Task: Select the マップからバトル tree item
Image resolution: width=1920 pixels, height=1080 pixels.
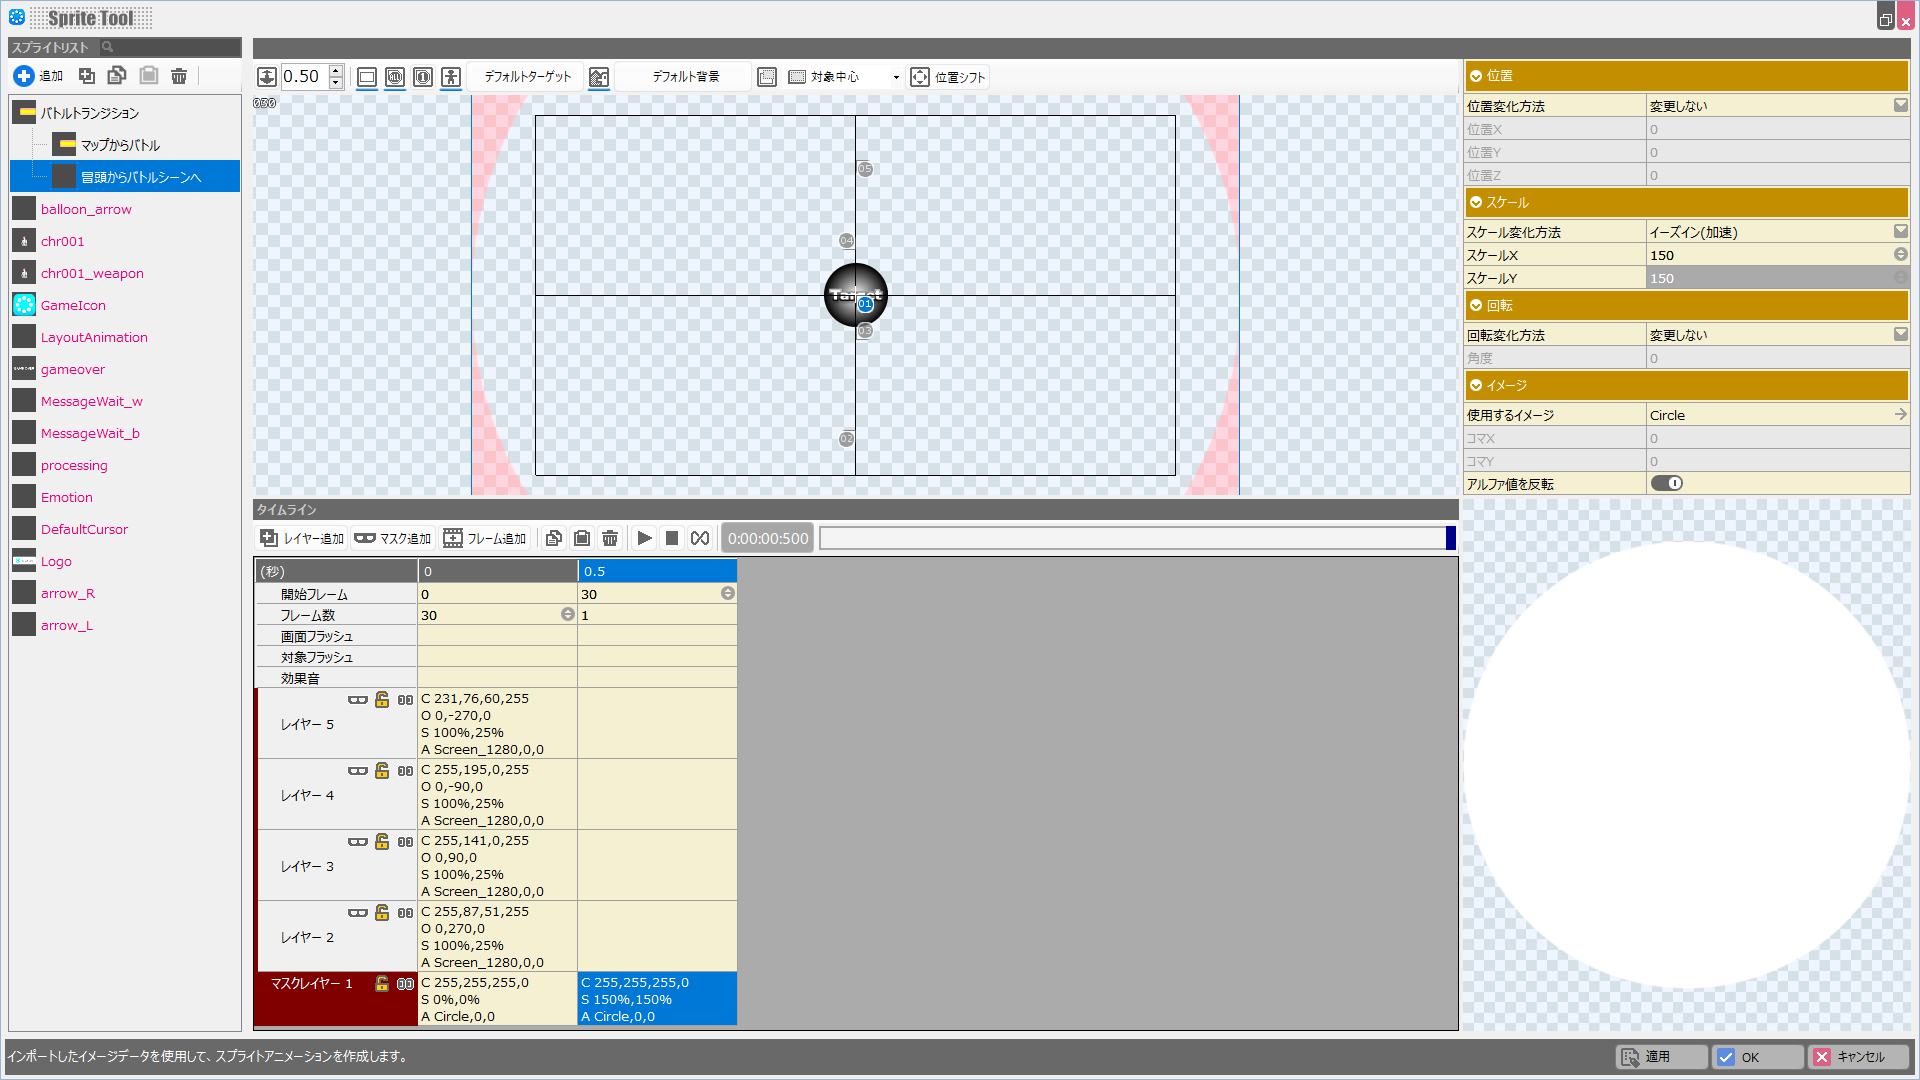Action: click(x=120, y=145)
